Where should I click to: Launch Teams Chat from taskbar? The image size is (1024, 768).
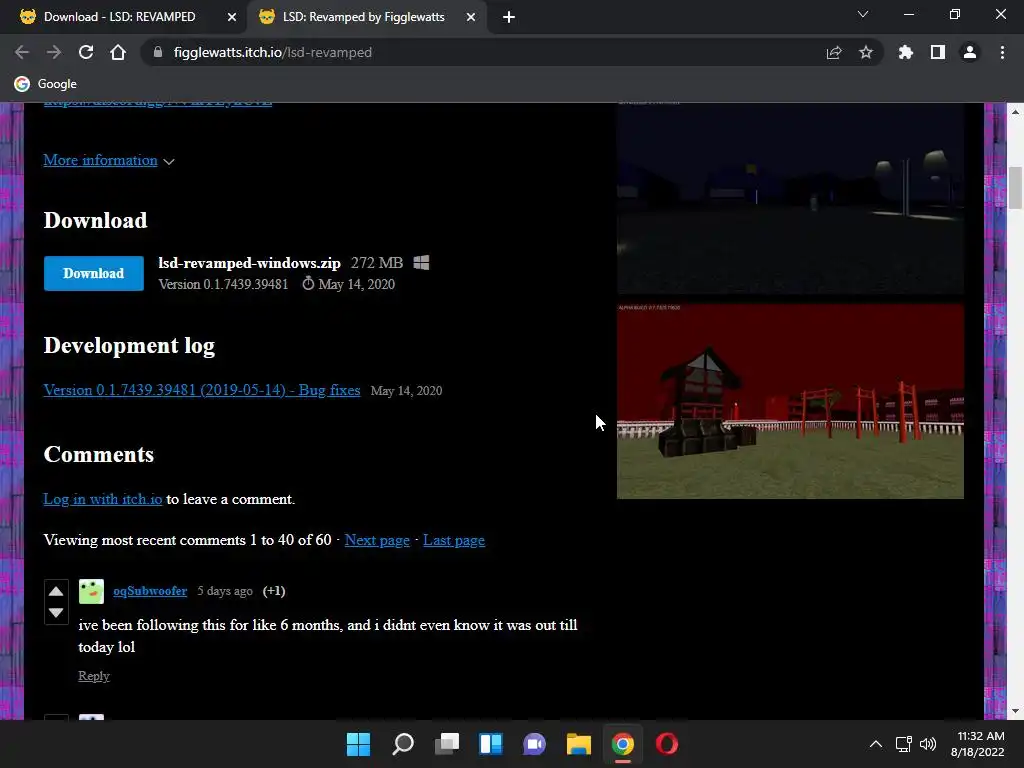534,744
